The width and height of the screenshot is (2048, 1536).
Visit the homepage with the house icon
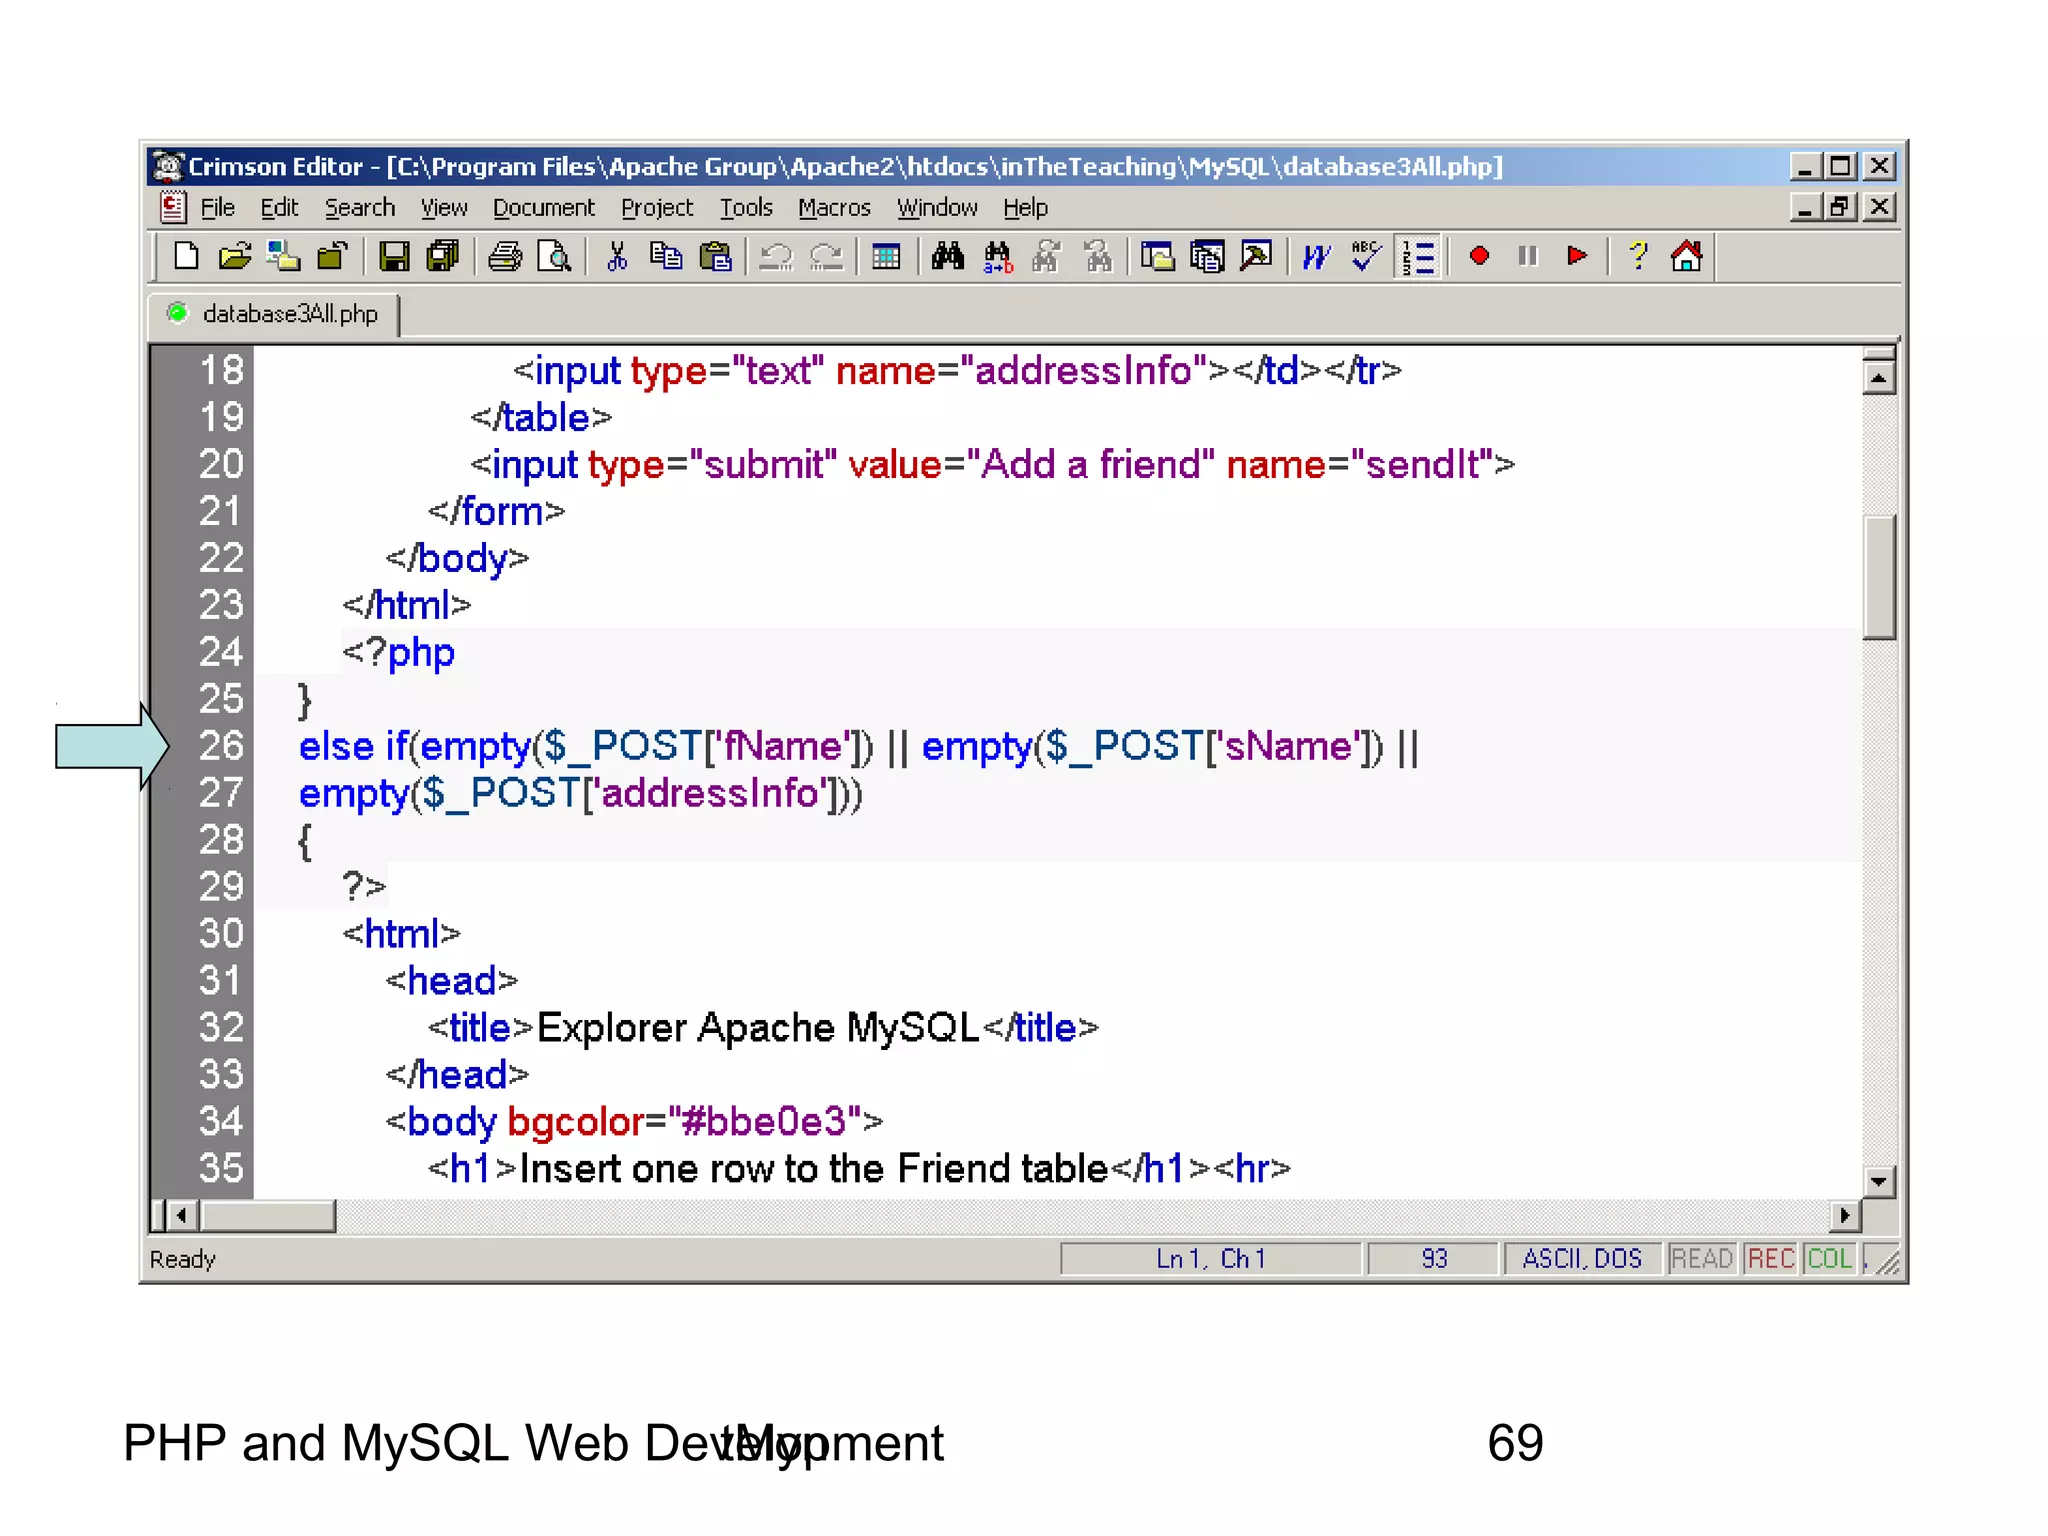point(1687,257)
